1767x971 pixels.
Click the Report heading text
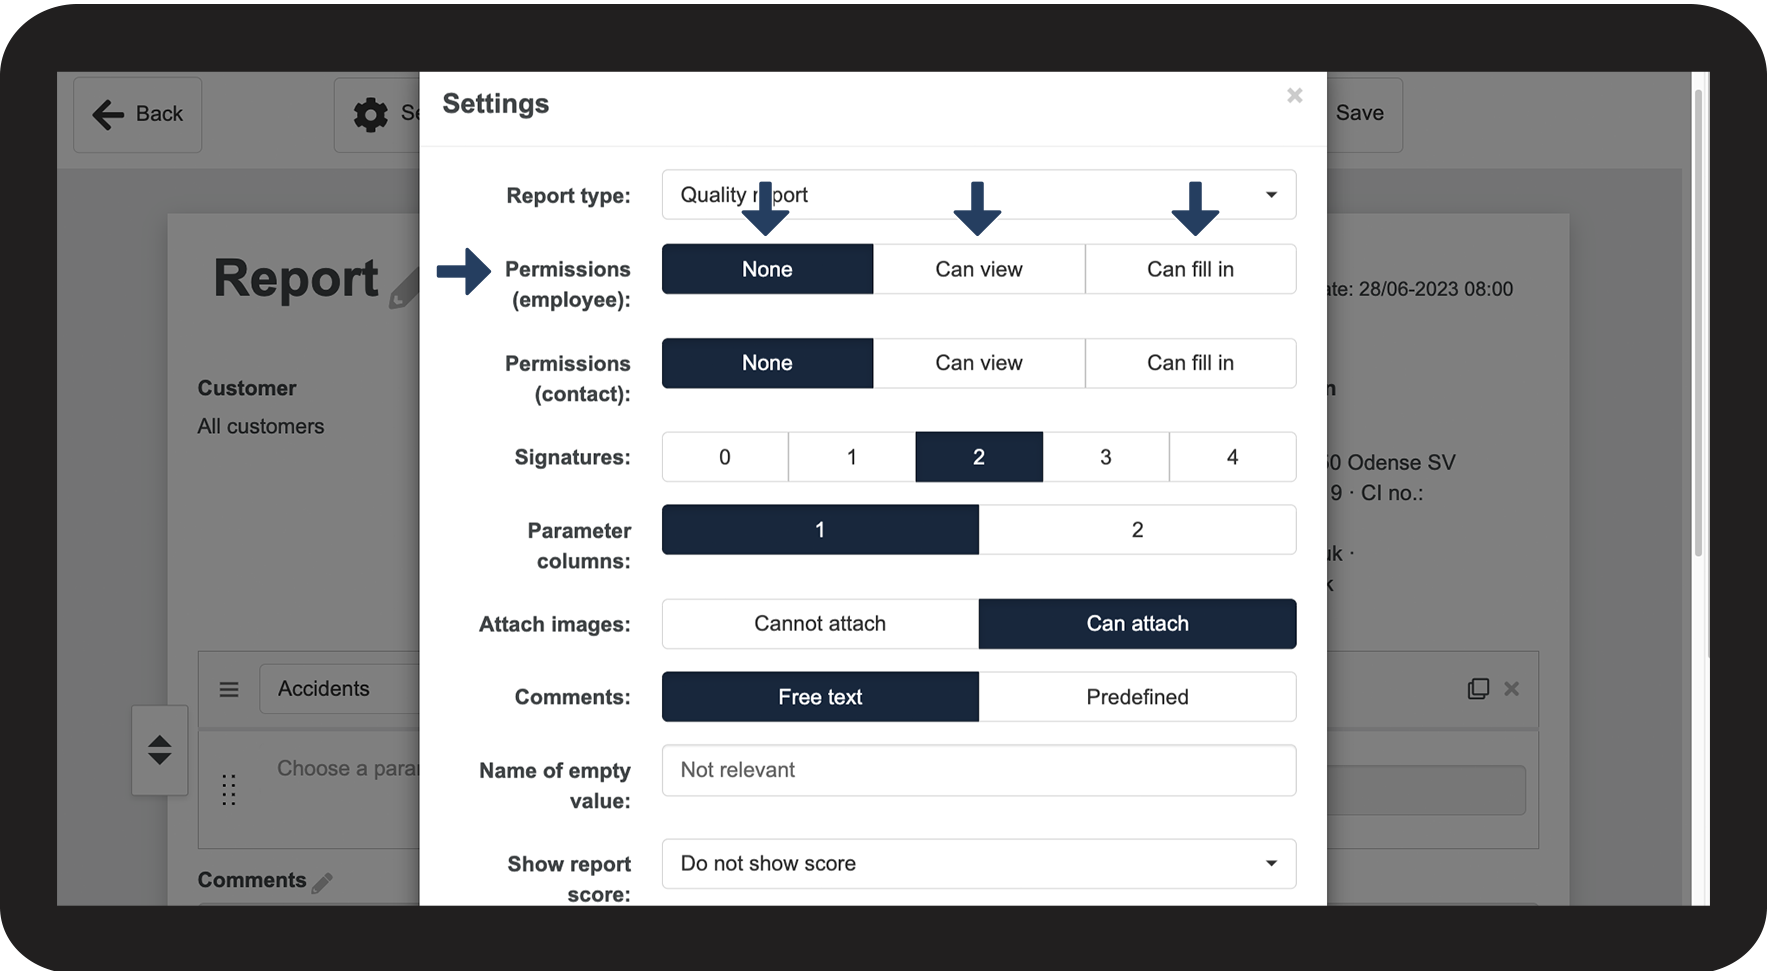(296, 278)
